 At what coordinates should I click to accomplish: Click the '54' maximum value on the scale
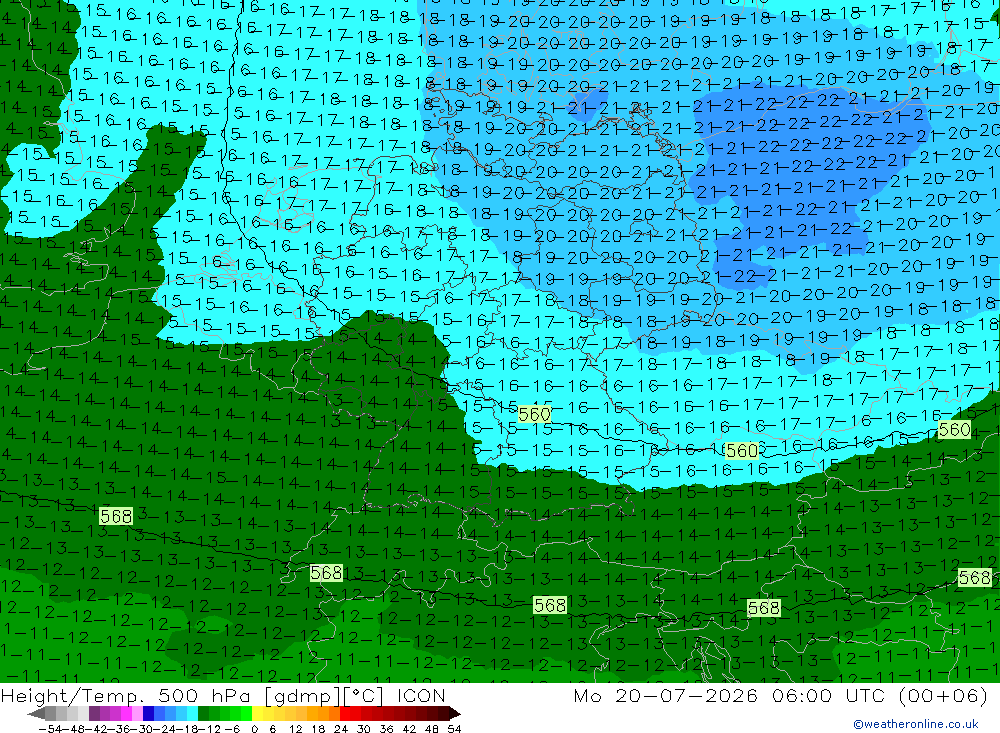pyautogui.click(x=454, y=729)
